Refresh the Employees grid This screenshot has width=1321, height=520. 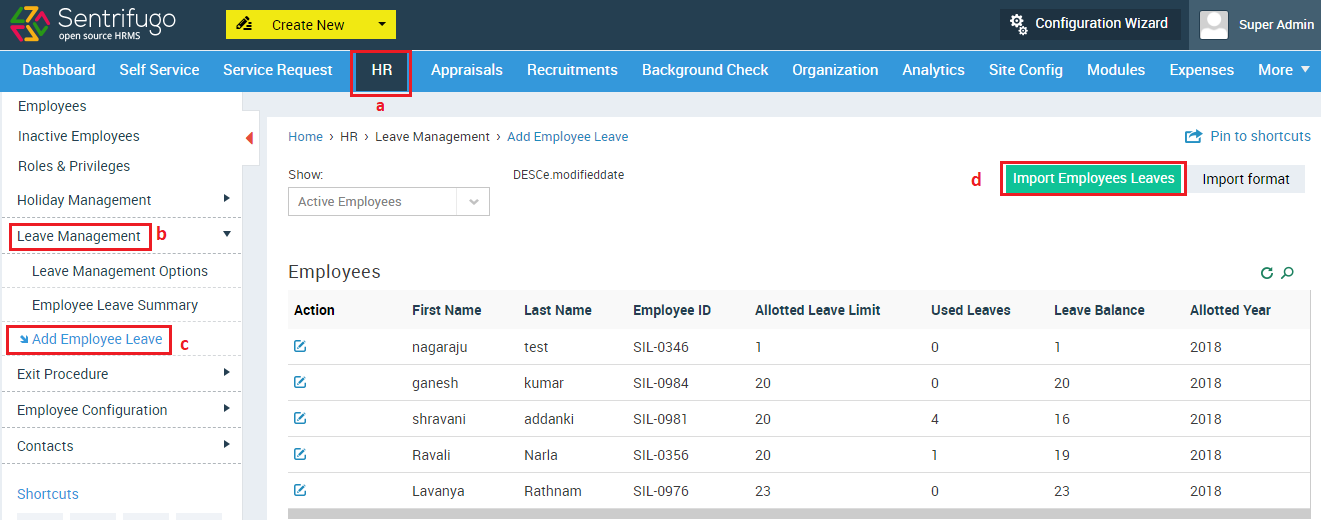(x=1267, y=273)
